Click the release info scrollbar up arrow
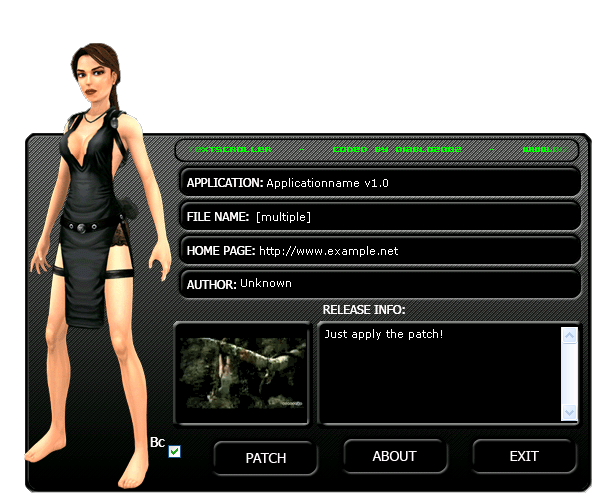 [569, 336]
